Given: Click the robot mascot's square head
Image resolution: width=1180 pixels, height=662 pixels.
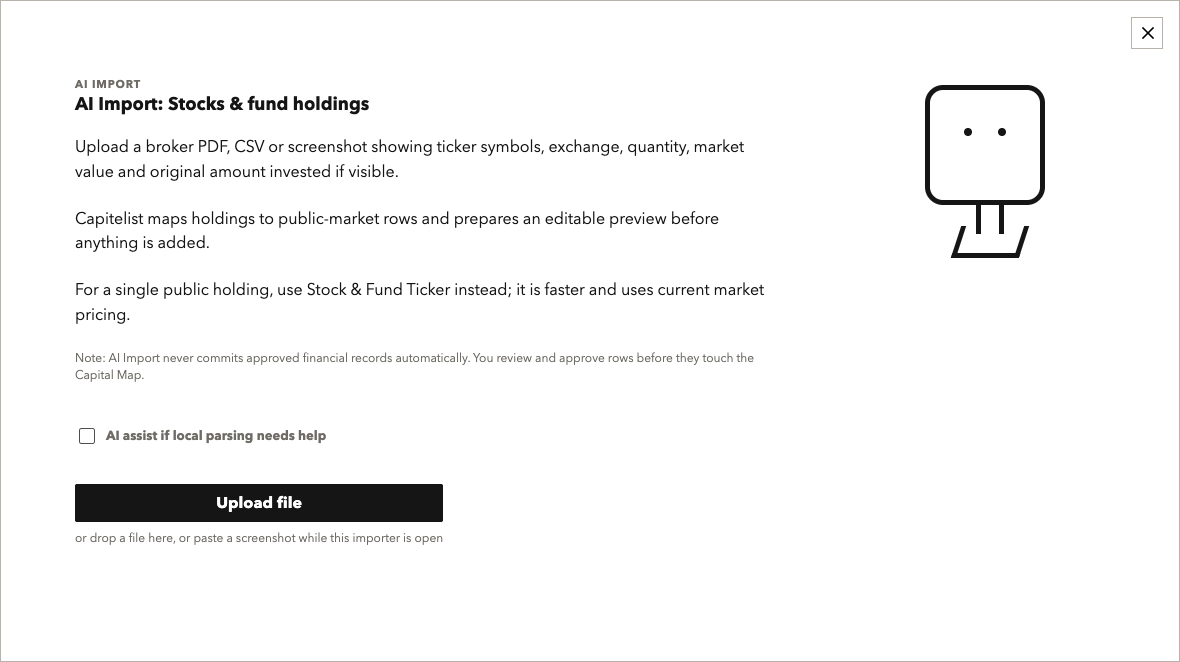Looking at the screenshot, I should point(984,144).
